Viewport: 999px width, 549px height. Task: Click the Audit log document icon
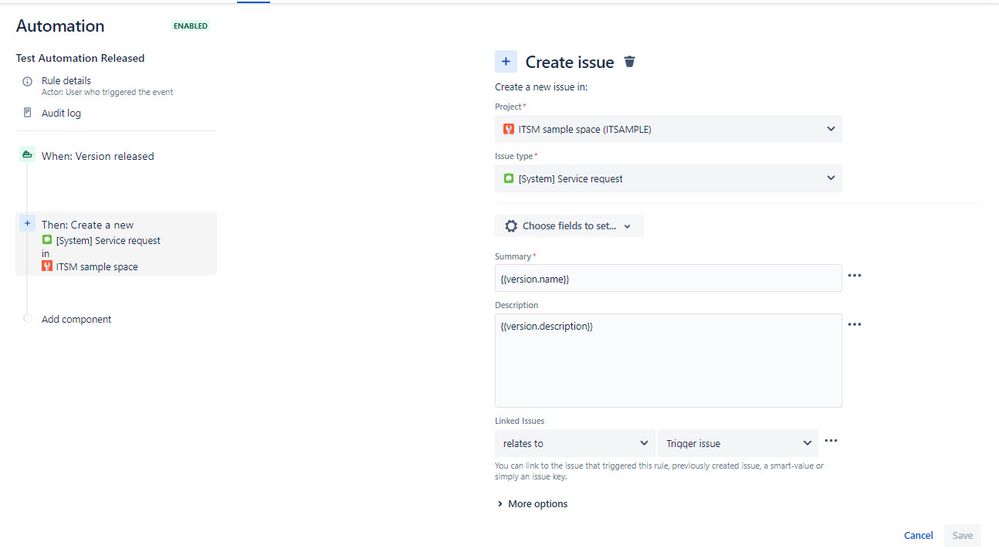click(x=27, y=113)
